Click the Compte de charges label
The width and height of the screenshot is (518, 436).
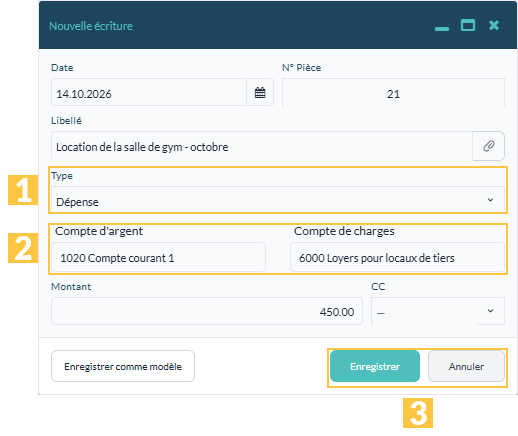pos(344,231)
